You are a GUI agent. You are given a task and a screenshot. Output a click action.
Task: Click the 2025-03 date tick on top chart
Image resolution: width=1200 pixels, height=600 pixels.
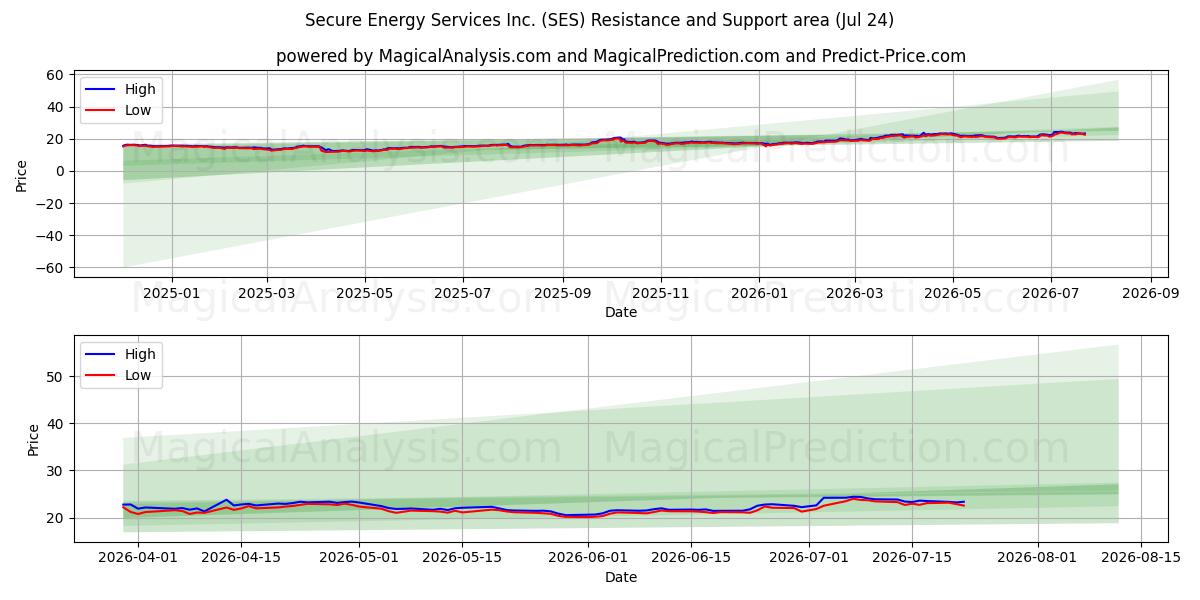point(267,294)
